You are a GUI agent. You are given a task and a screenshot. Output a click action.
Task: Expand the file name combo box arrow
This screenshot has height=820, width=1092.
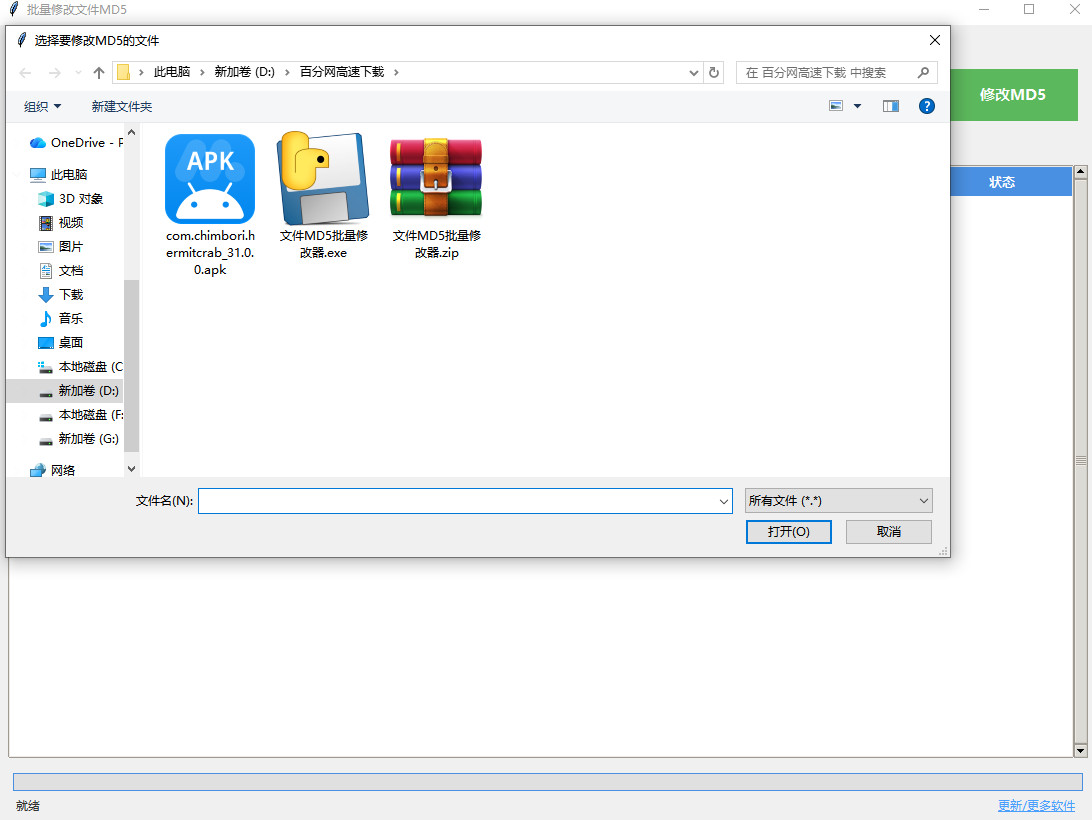[x=724, y=500]
